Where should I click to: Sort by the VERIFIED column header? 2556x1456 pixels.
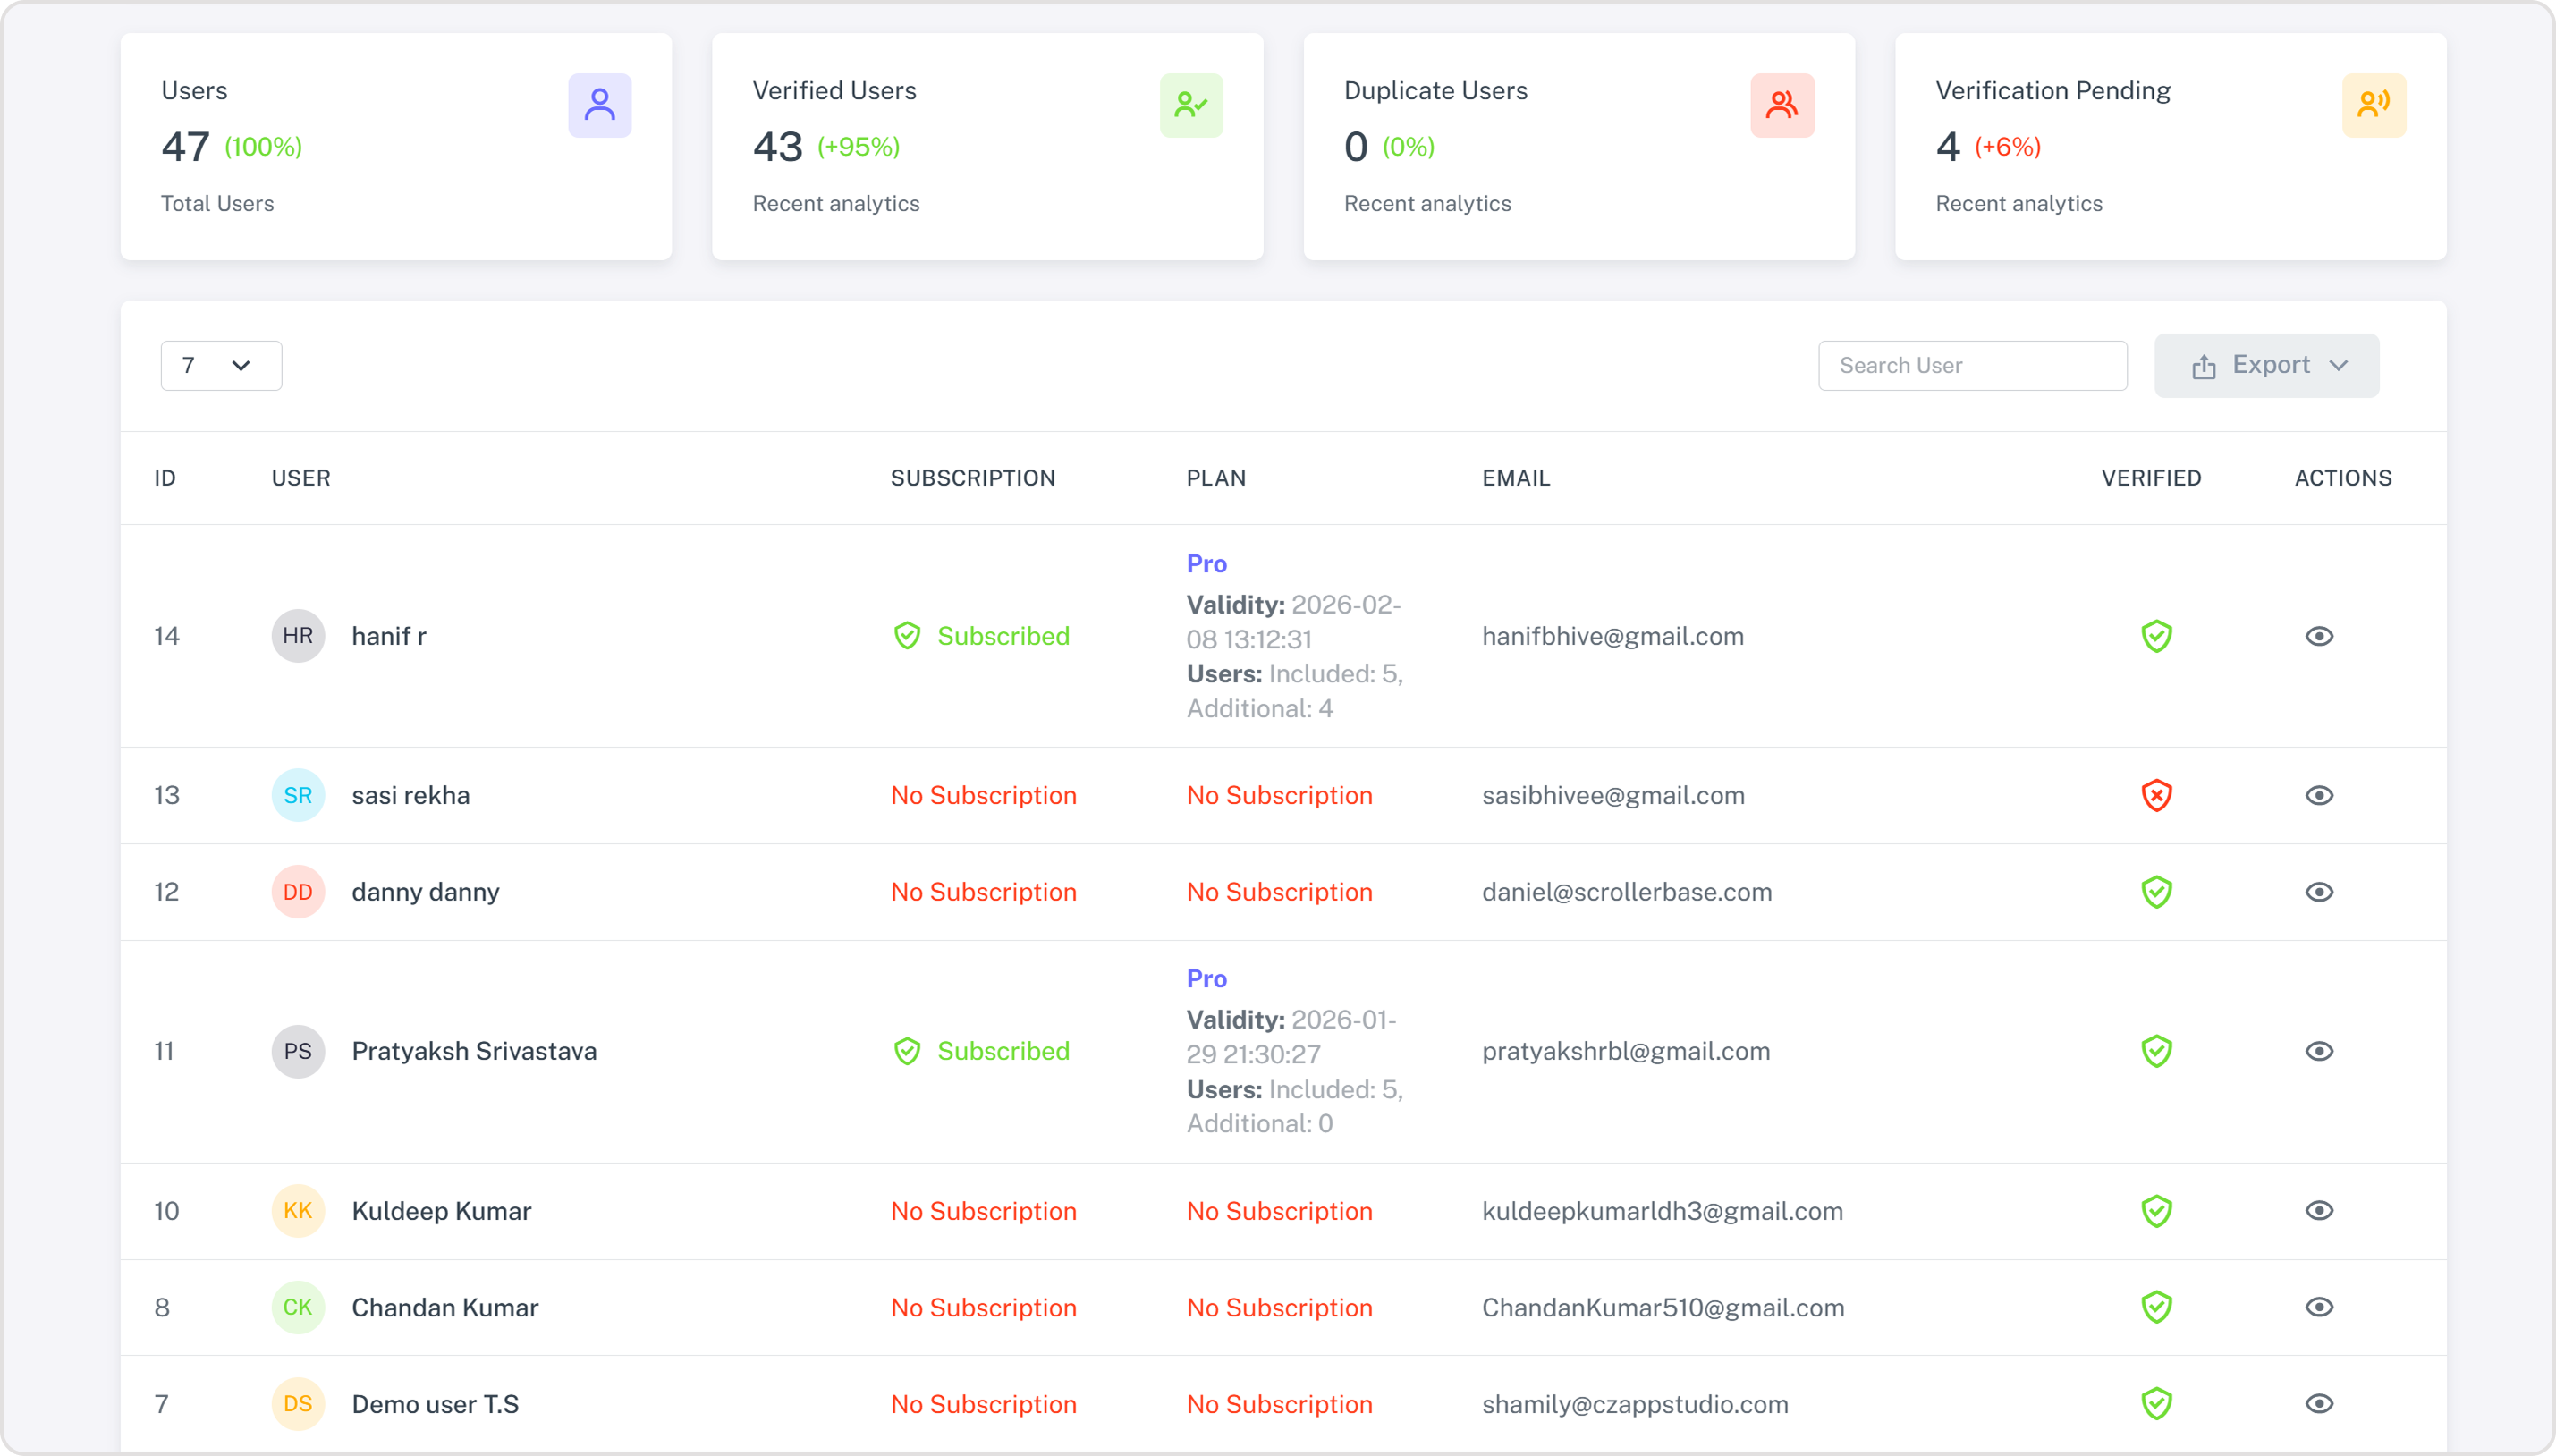[x=2151, y=478]
